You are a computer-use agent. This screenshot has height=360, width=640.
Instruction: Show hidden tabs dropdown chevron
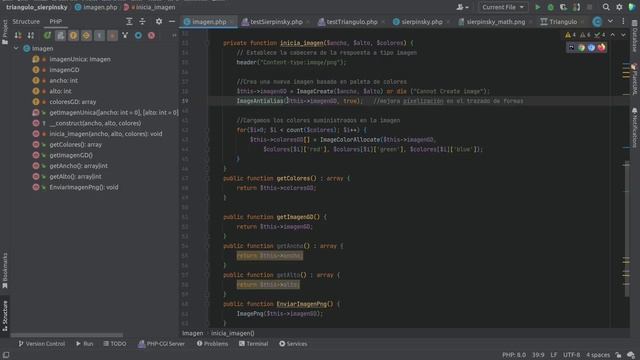tap(610, 21)
